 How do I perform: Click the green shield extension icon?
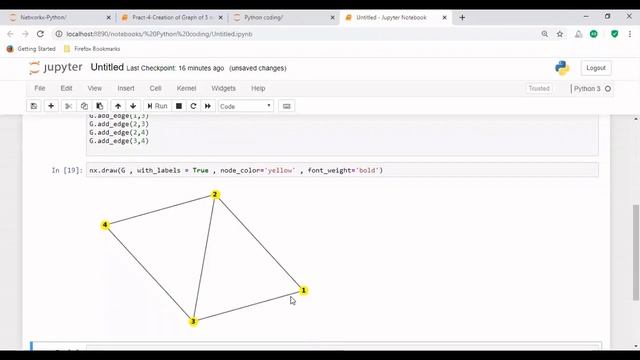pos(614,34)
